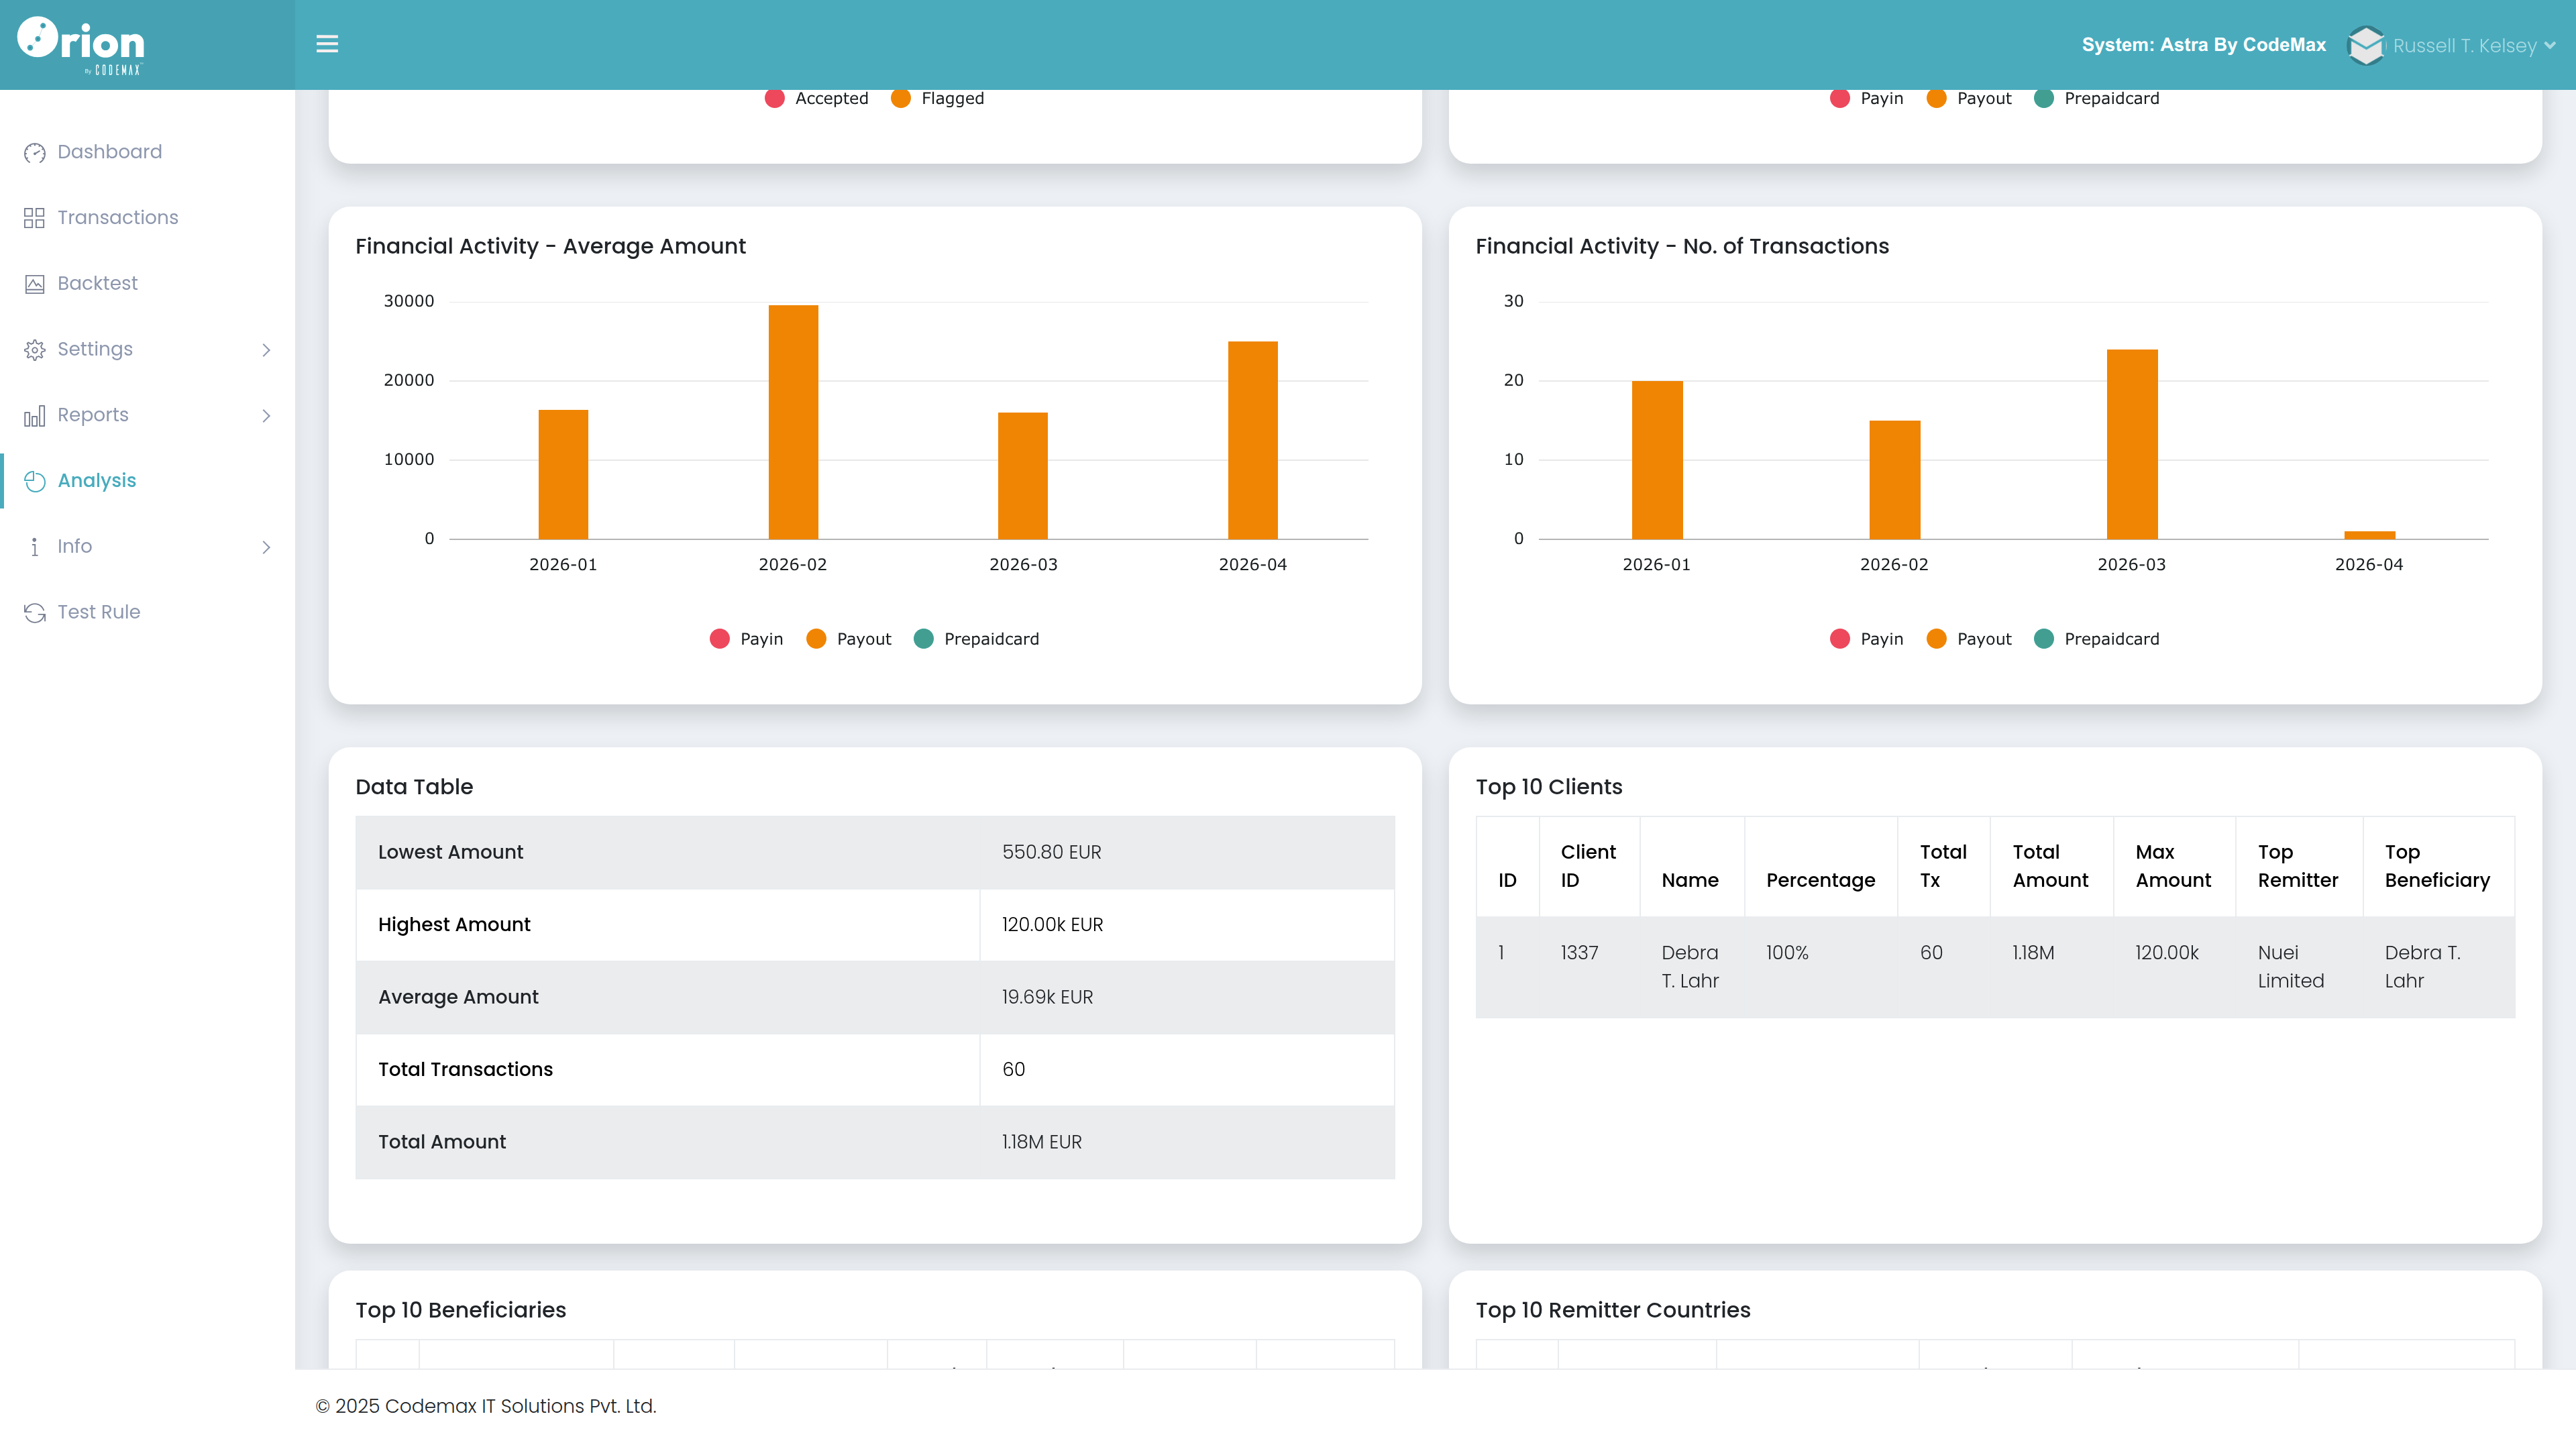Expand the Settings submenu chevron
The image size is (2576, 1449).
point(266,350)
